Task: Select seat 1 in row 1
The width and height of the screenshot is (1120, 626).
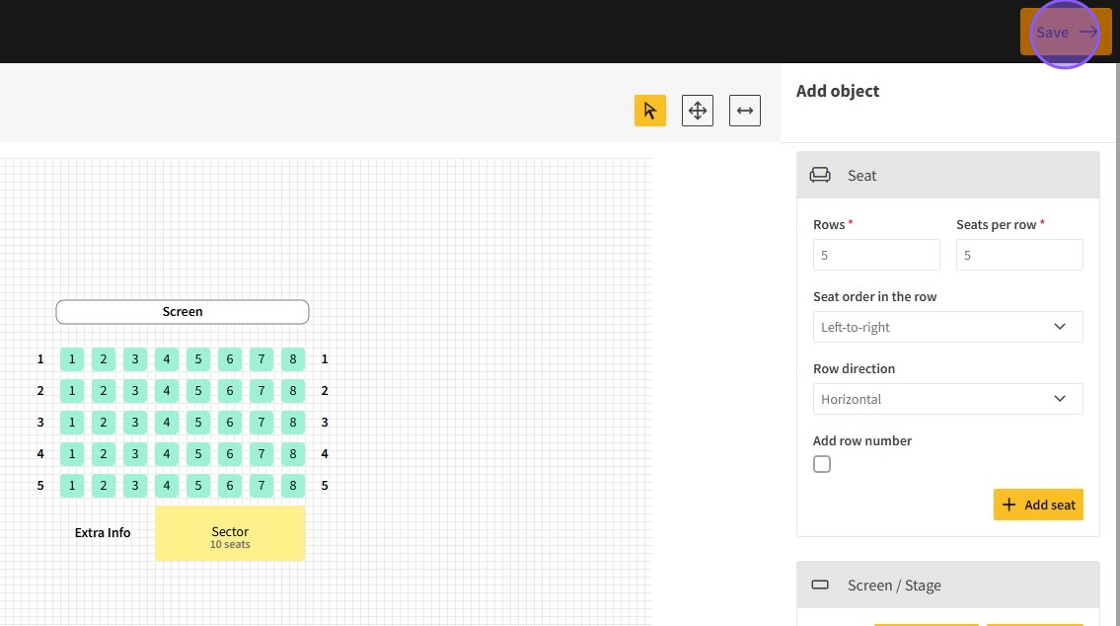Action: [72, 359]
